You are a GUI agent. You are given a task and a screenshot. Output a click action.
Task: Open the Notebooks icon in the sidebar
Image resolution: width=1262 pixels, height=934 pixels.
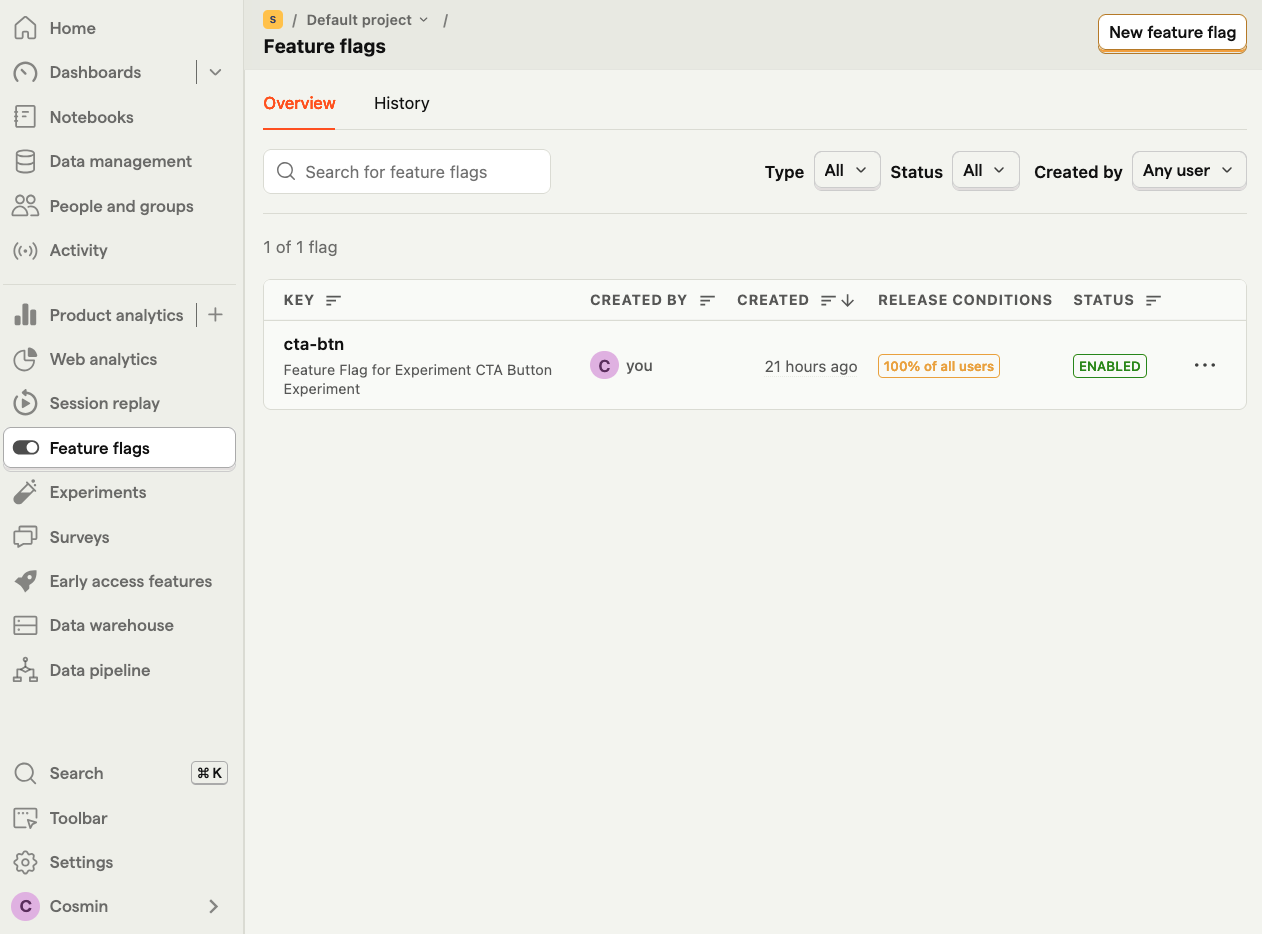point(25,117)
